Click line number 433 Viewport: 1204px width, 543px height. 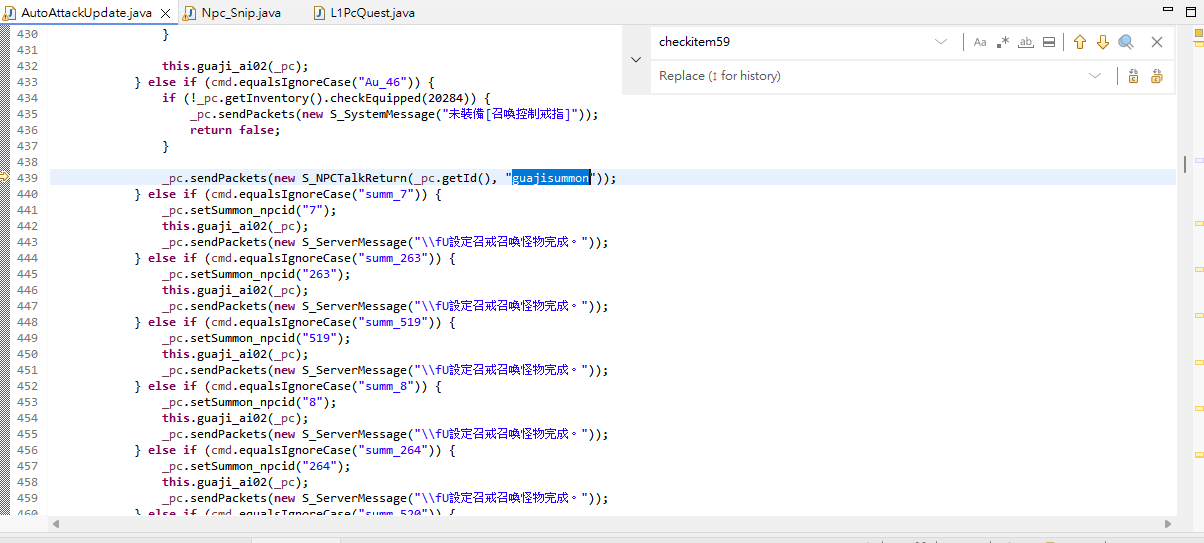click(x=28, y=82)
